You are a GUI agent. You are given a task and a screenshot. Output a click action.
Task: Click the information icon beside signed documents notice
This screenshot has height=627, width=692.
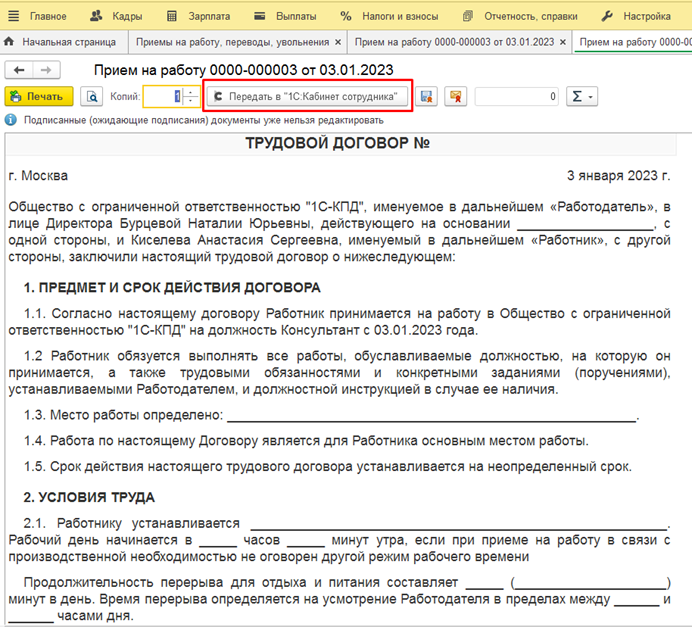click(10, 120)
